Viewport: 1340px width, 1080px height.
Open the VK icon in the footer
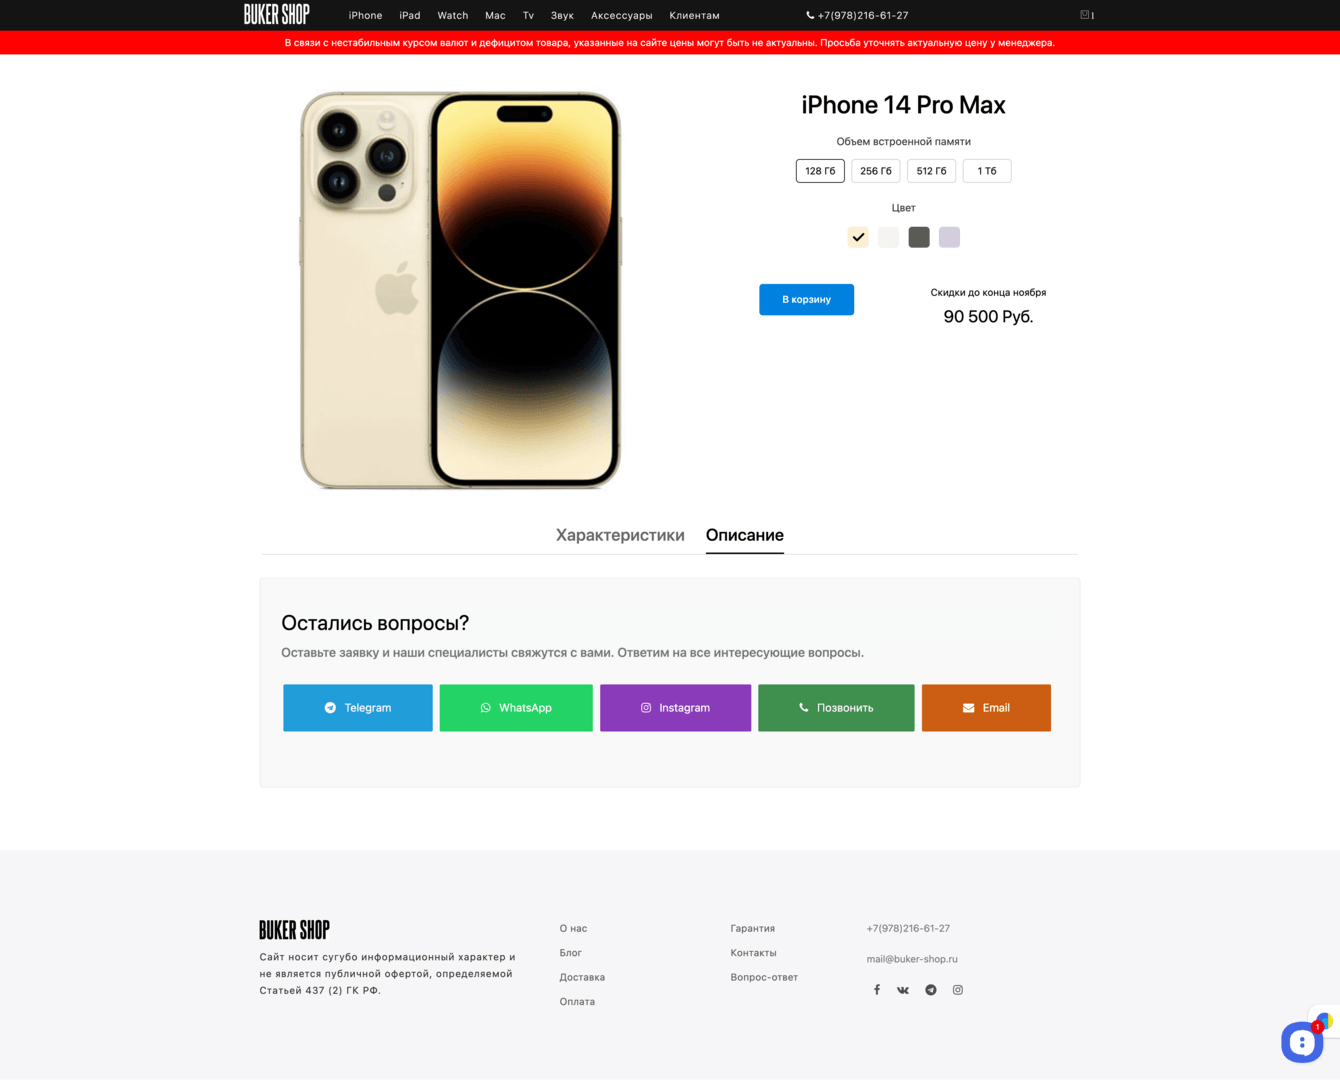tap(903, 990)
